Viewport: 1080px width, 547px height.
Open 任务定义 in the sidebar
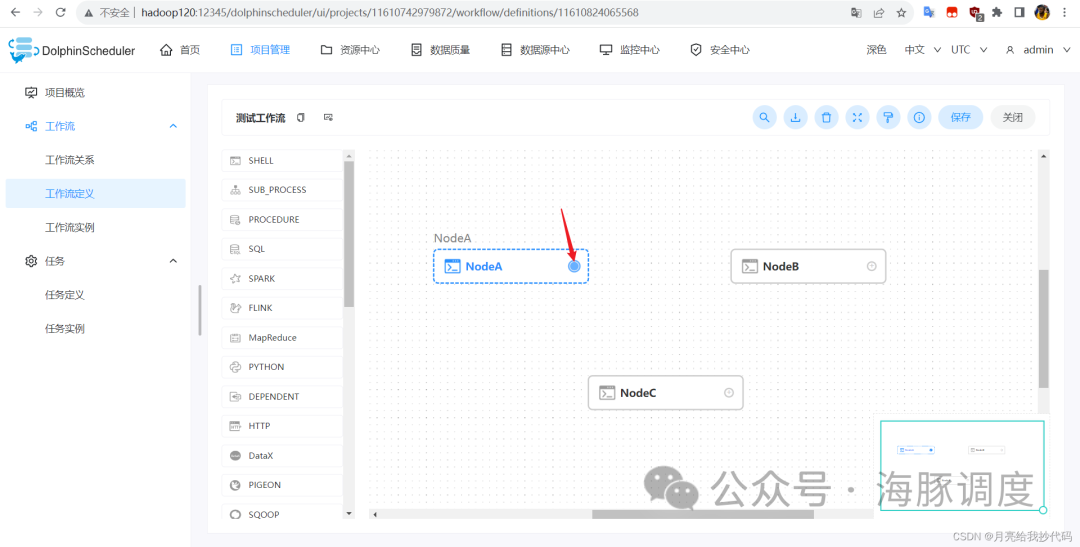pos(95,295)
